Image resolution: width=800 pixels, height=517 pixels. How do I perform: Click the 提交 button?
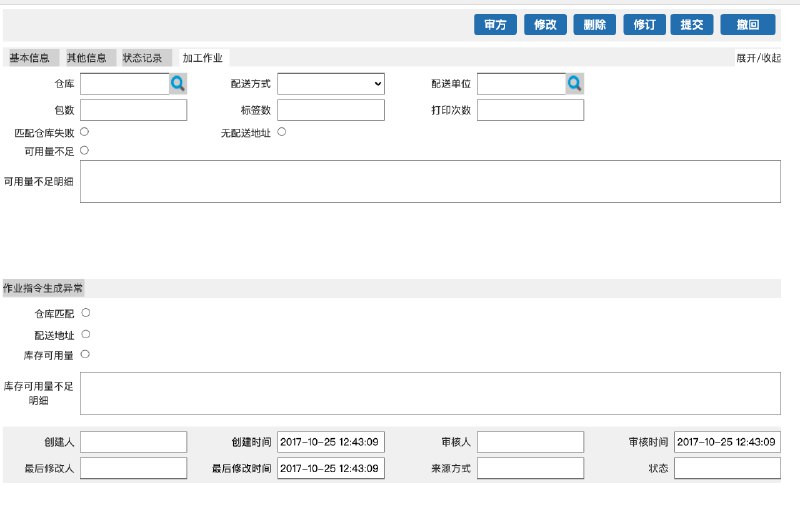692,24
